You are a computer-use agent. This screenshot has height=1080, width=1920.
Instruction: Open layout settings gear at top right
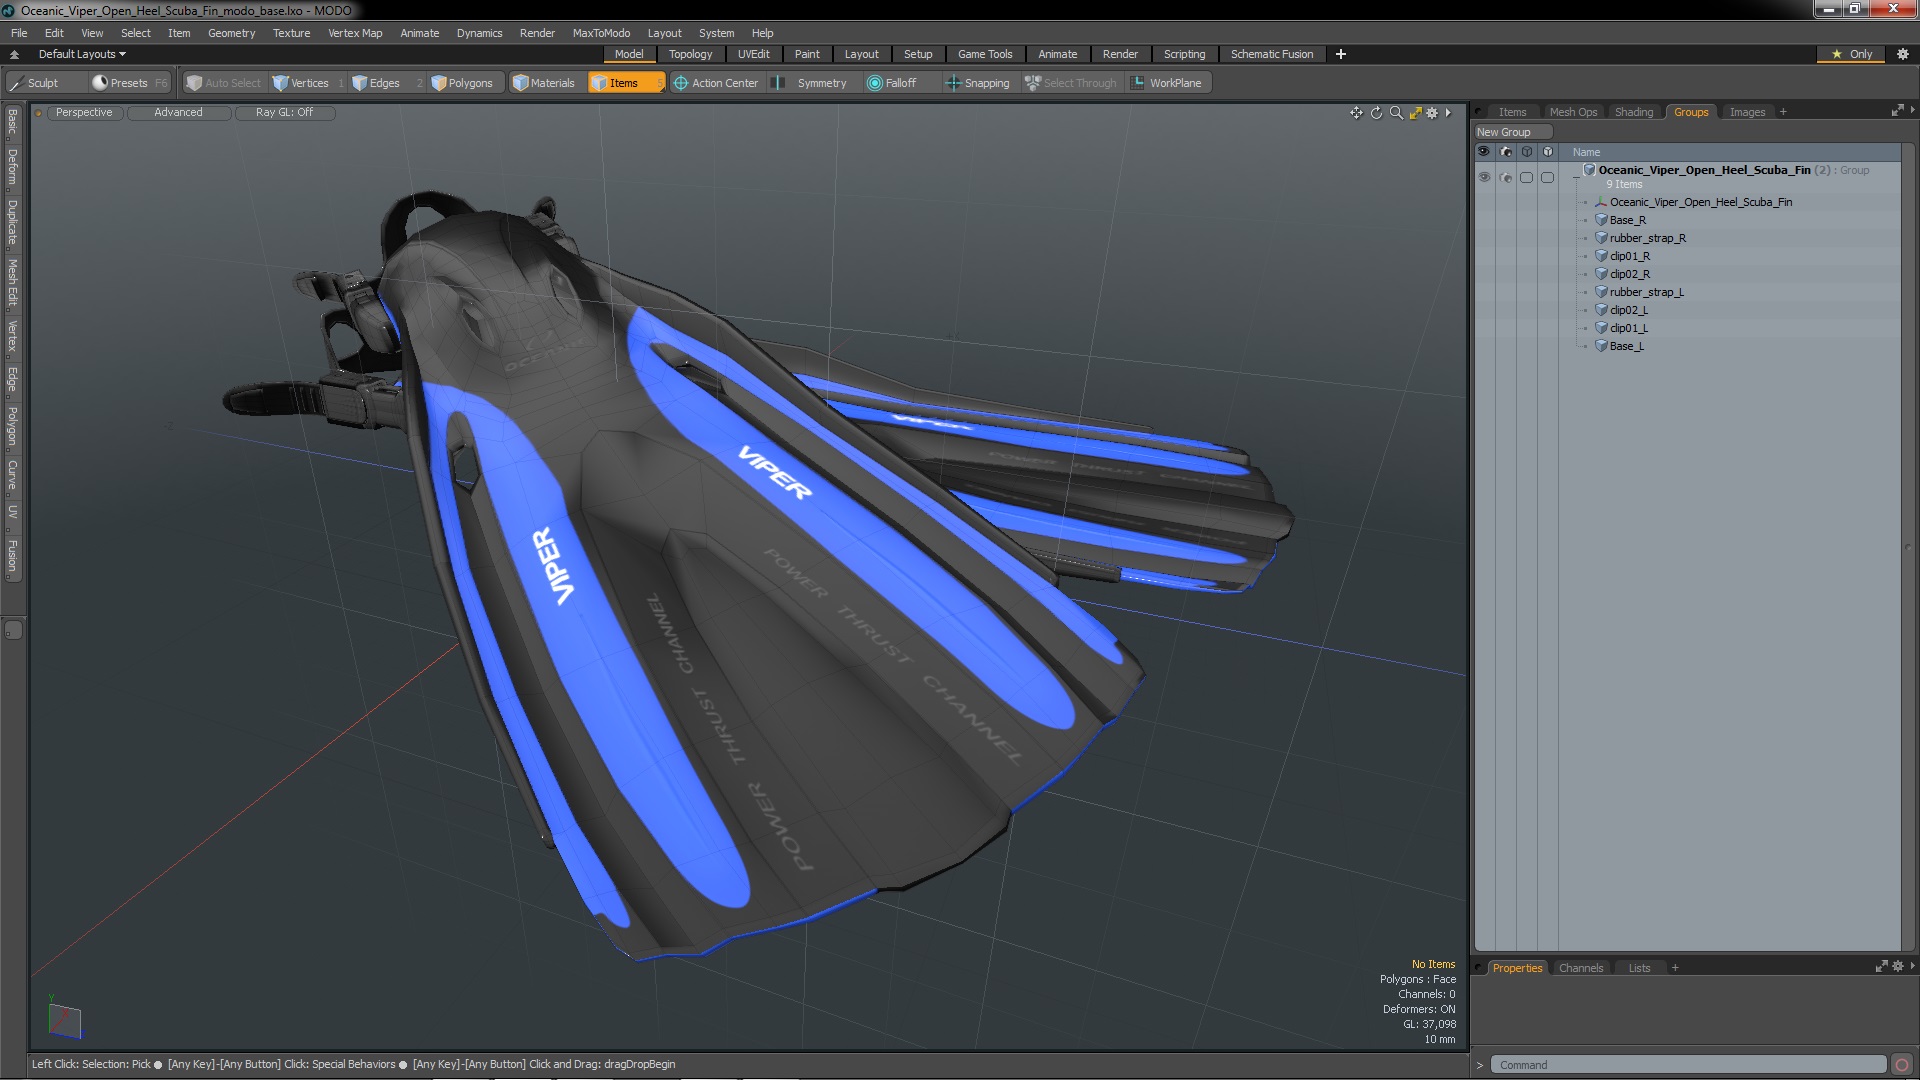[x=1902, y=54]
